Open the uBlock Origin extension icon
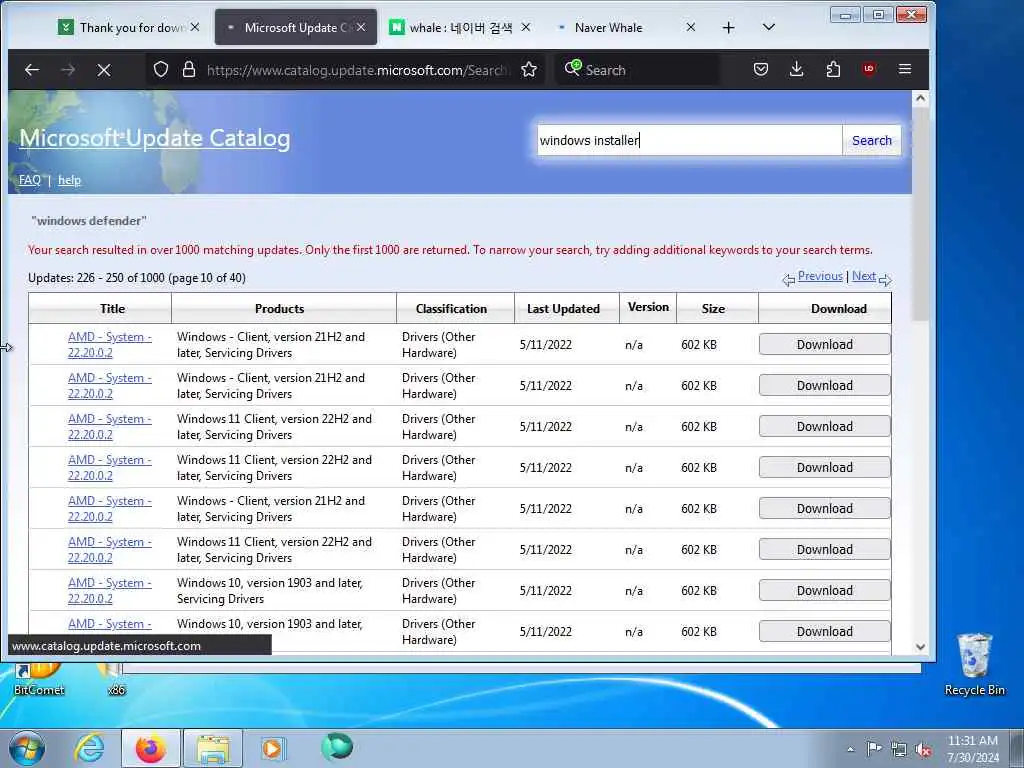1024x768 pixels. coord(869,69)
